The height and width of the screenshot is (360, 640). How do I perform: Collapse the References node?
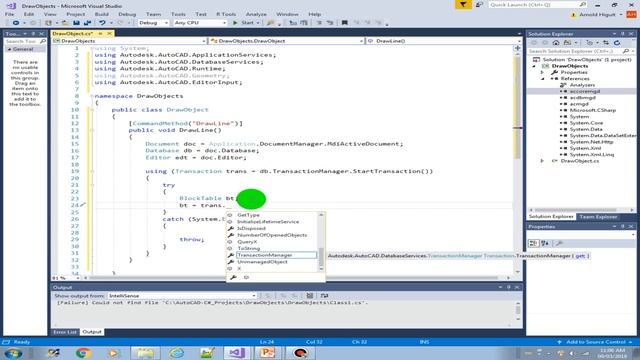coord(542,78)
